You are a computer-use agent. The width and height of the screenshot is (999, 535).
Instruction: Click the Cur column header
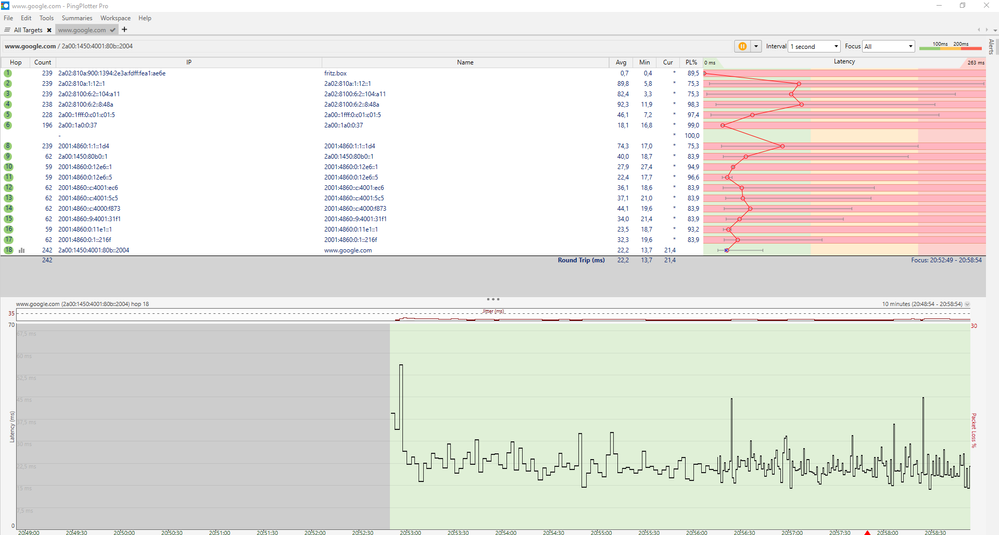coord(668,62)
